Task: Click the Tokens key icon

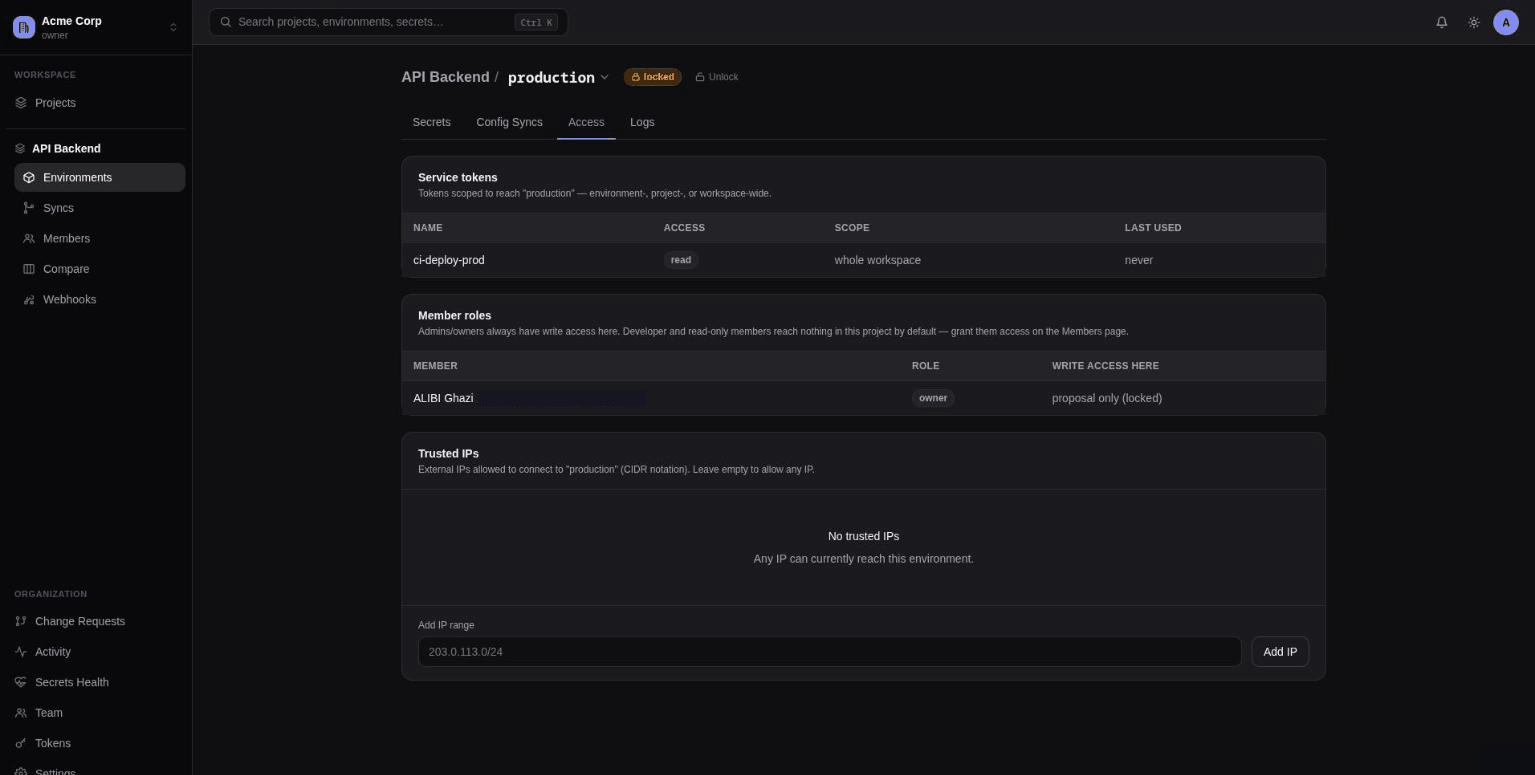Action: tap(21, 743)
